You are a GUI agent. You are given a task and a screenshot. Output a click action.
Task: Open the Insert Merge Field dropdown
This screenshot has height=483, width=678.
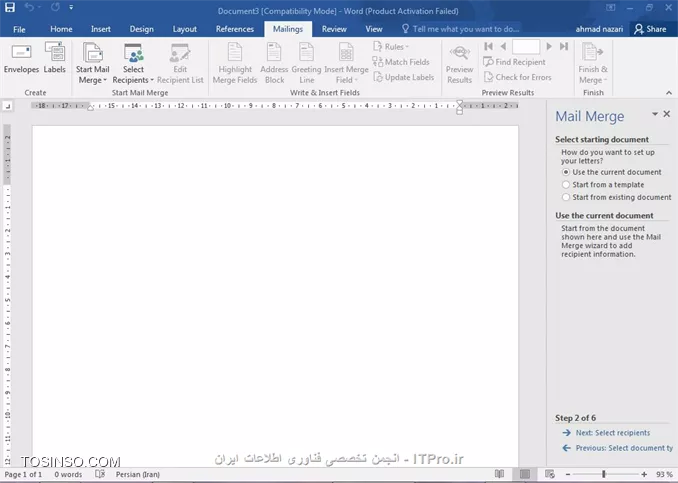[346, 63]
